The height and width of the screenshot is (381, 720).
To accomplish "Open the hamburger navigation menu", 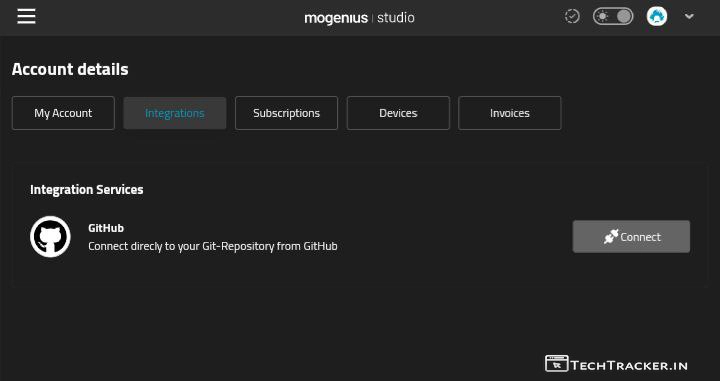I will (x=26, y=17).
